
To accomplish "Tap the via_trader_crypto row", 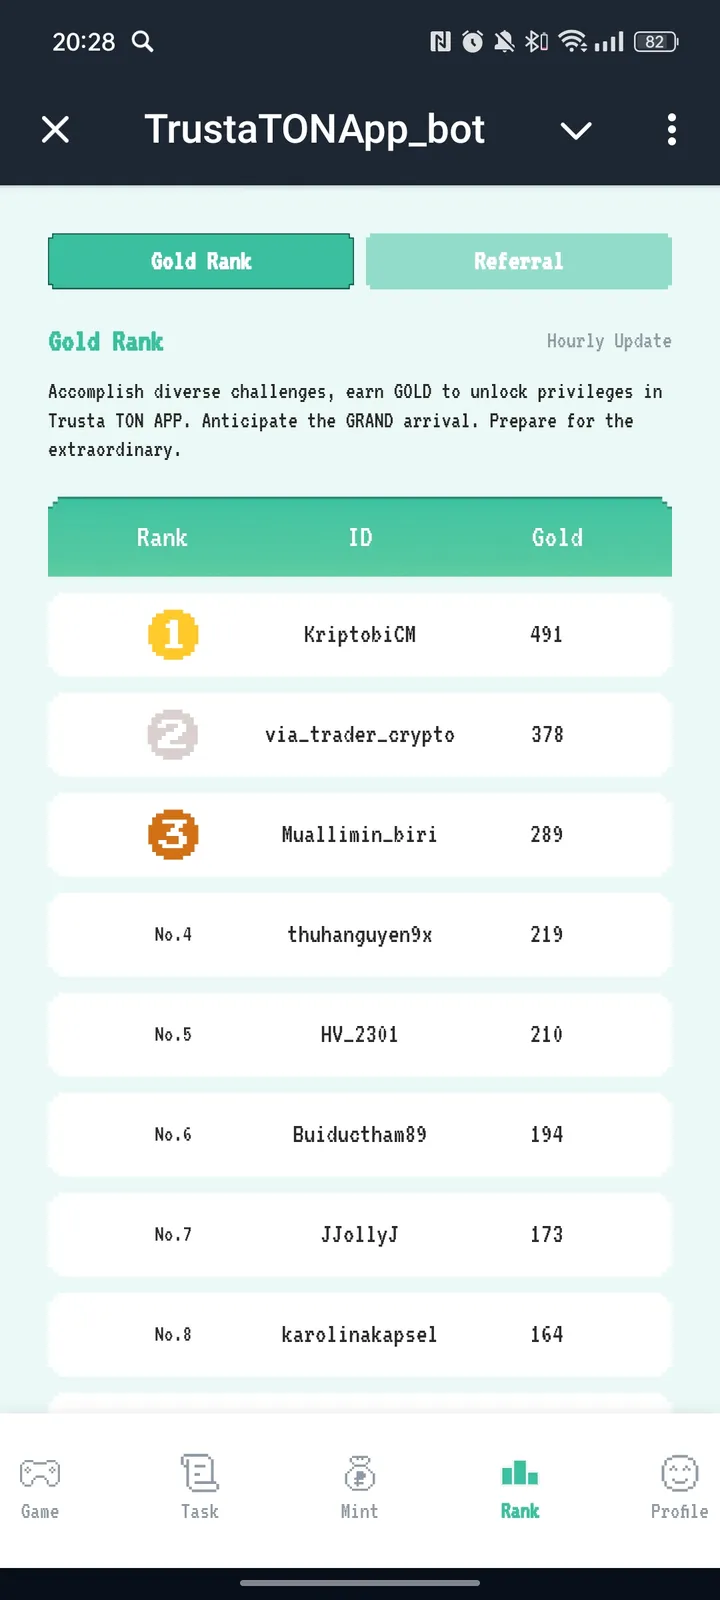I will 360,734.
